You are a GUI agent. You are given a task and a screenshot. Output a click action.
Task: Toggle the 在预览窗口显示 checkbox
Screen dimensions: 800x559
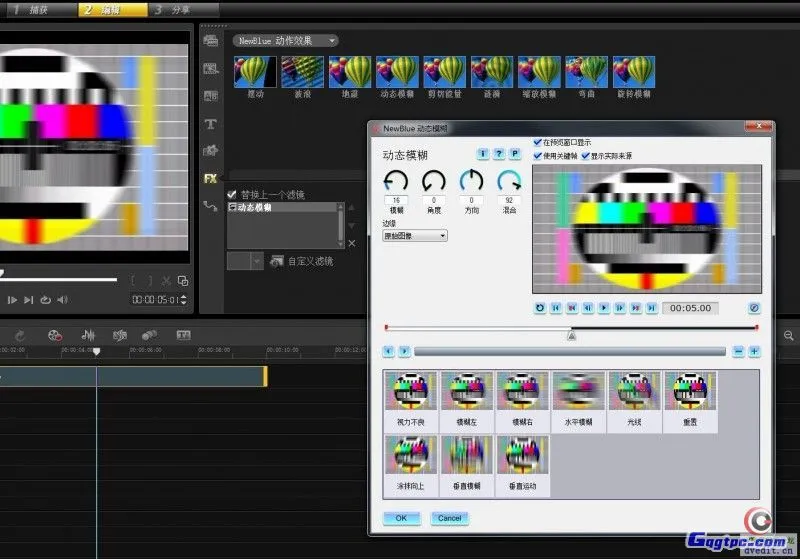coord(538,143)
